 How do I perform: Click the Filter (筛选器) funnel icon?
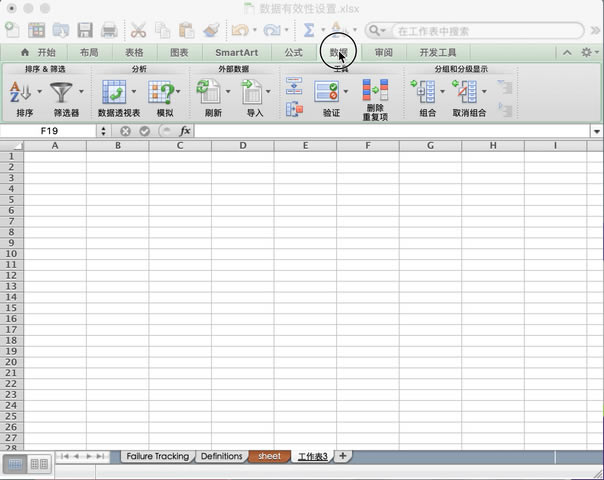[x=62, y=93]
